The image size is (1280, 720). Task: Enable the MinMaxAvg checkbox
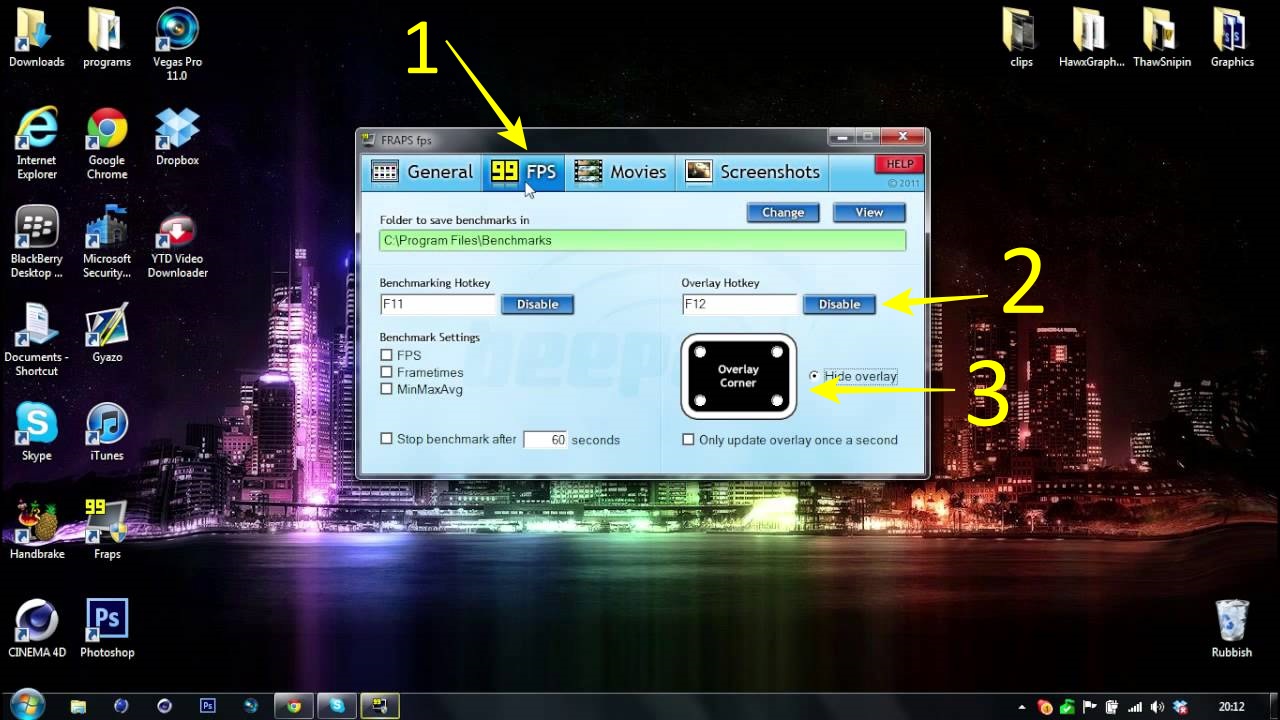[386, 389]
